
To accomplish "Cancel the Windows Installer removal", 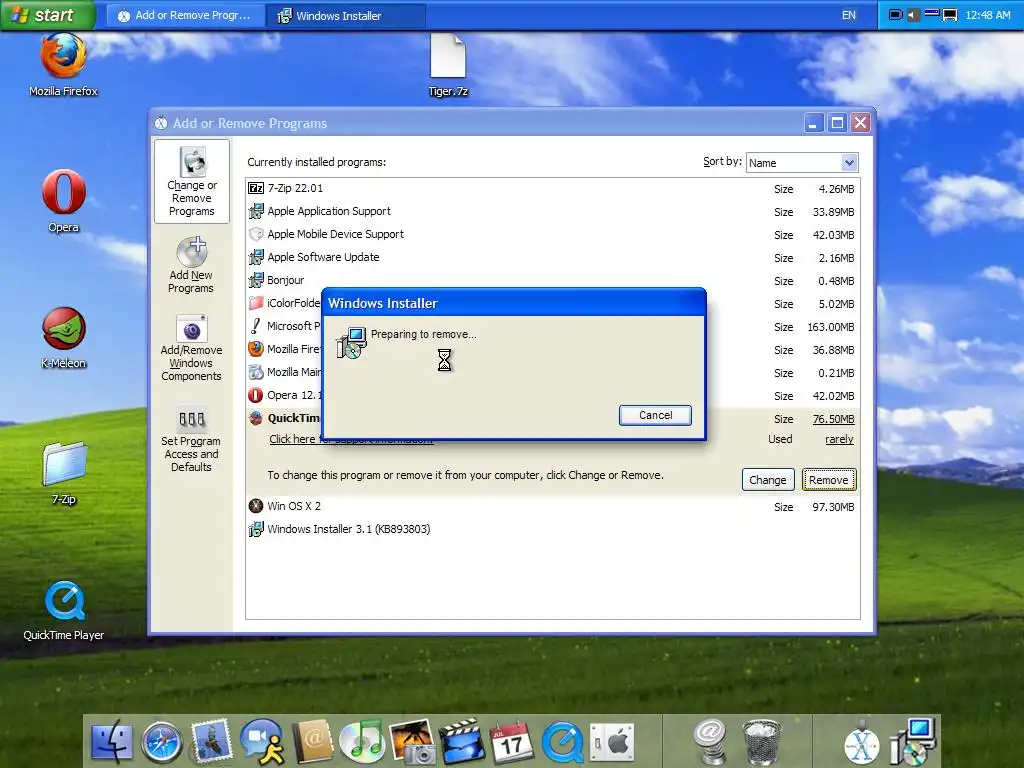I will pos(655,415).
